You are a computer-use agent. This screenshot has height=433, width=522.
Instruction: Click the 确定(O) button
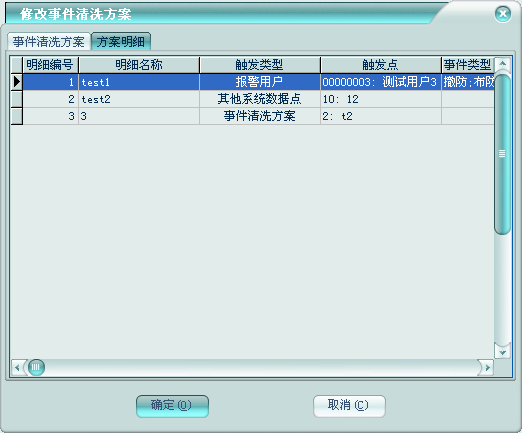point(172,406)
